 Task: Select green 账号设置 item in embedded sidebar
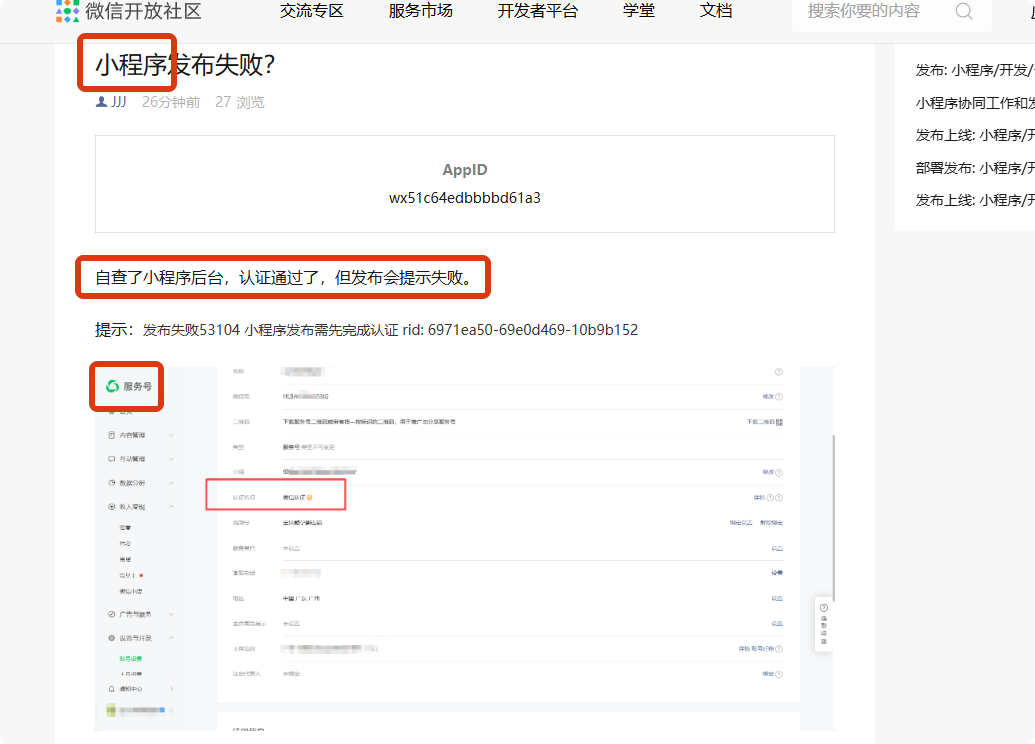pyautogui.click(x=131, y=658)
